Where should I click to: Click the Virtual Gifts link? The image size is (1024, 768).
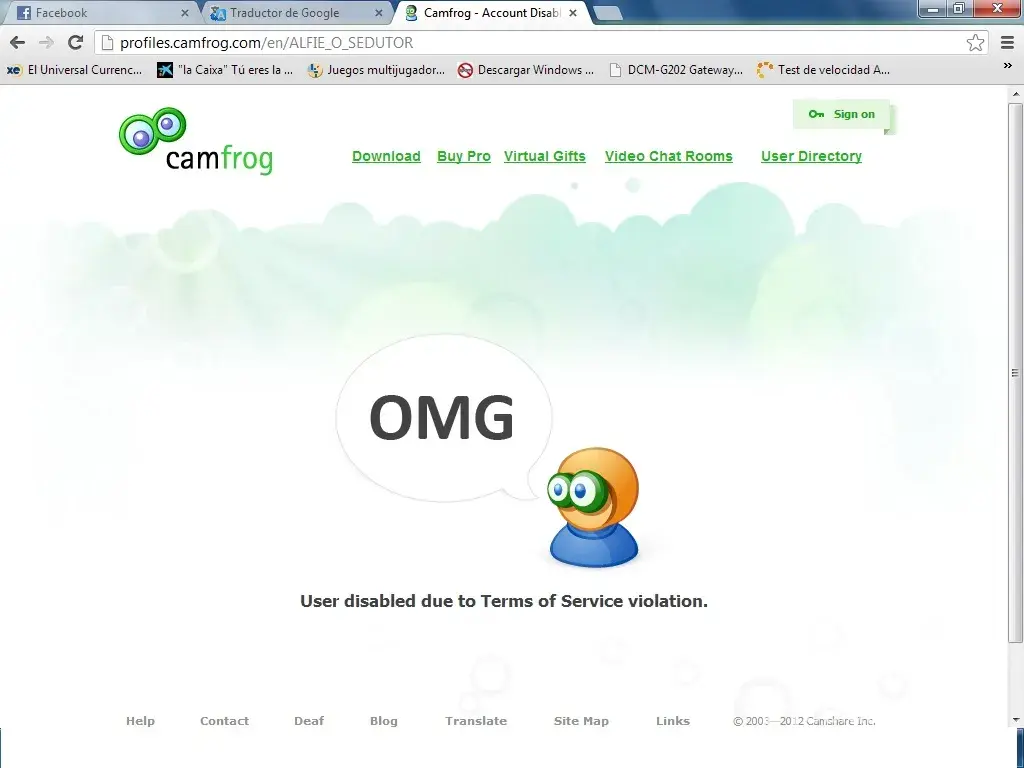(545, 156)
